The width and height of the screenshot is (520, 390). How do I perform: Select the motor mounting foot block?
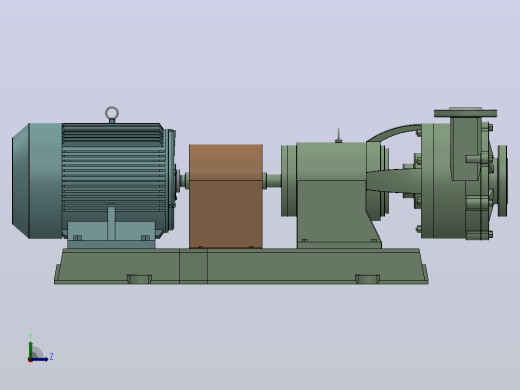(x=111, y=235)
